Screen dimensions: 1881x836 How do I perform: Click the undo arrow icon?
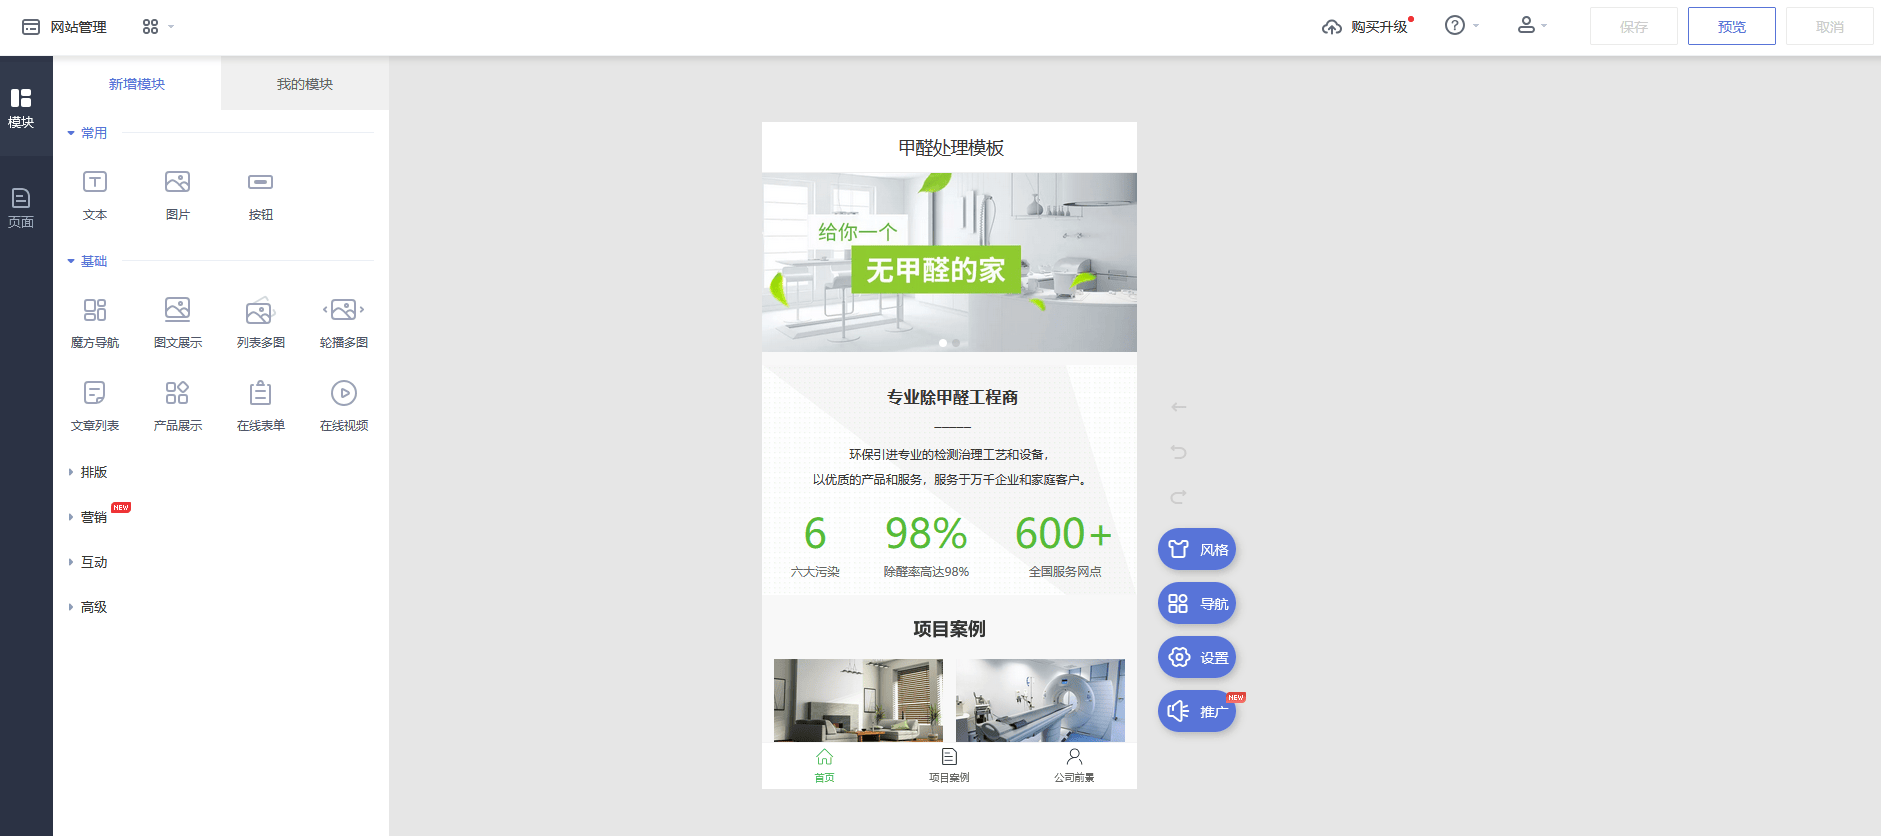click(1179, 452)
